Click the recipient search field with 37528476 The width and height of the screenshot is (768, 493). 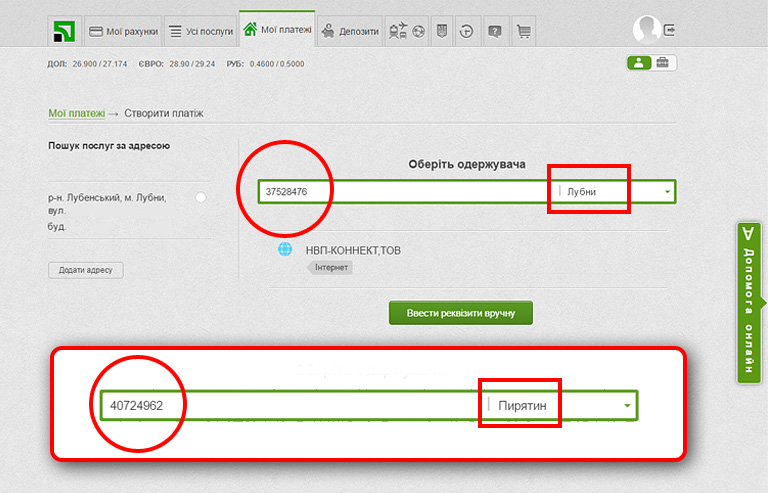coord(400,192)
